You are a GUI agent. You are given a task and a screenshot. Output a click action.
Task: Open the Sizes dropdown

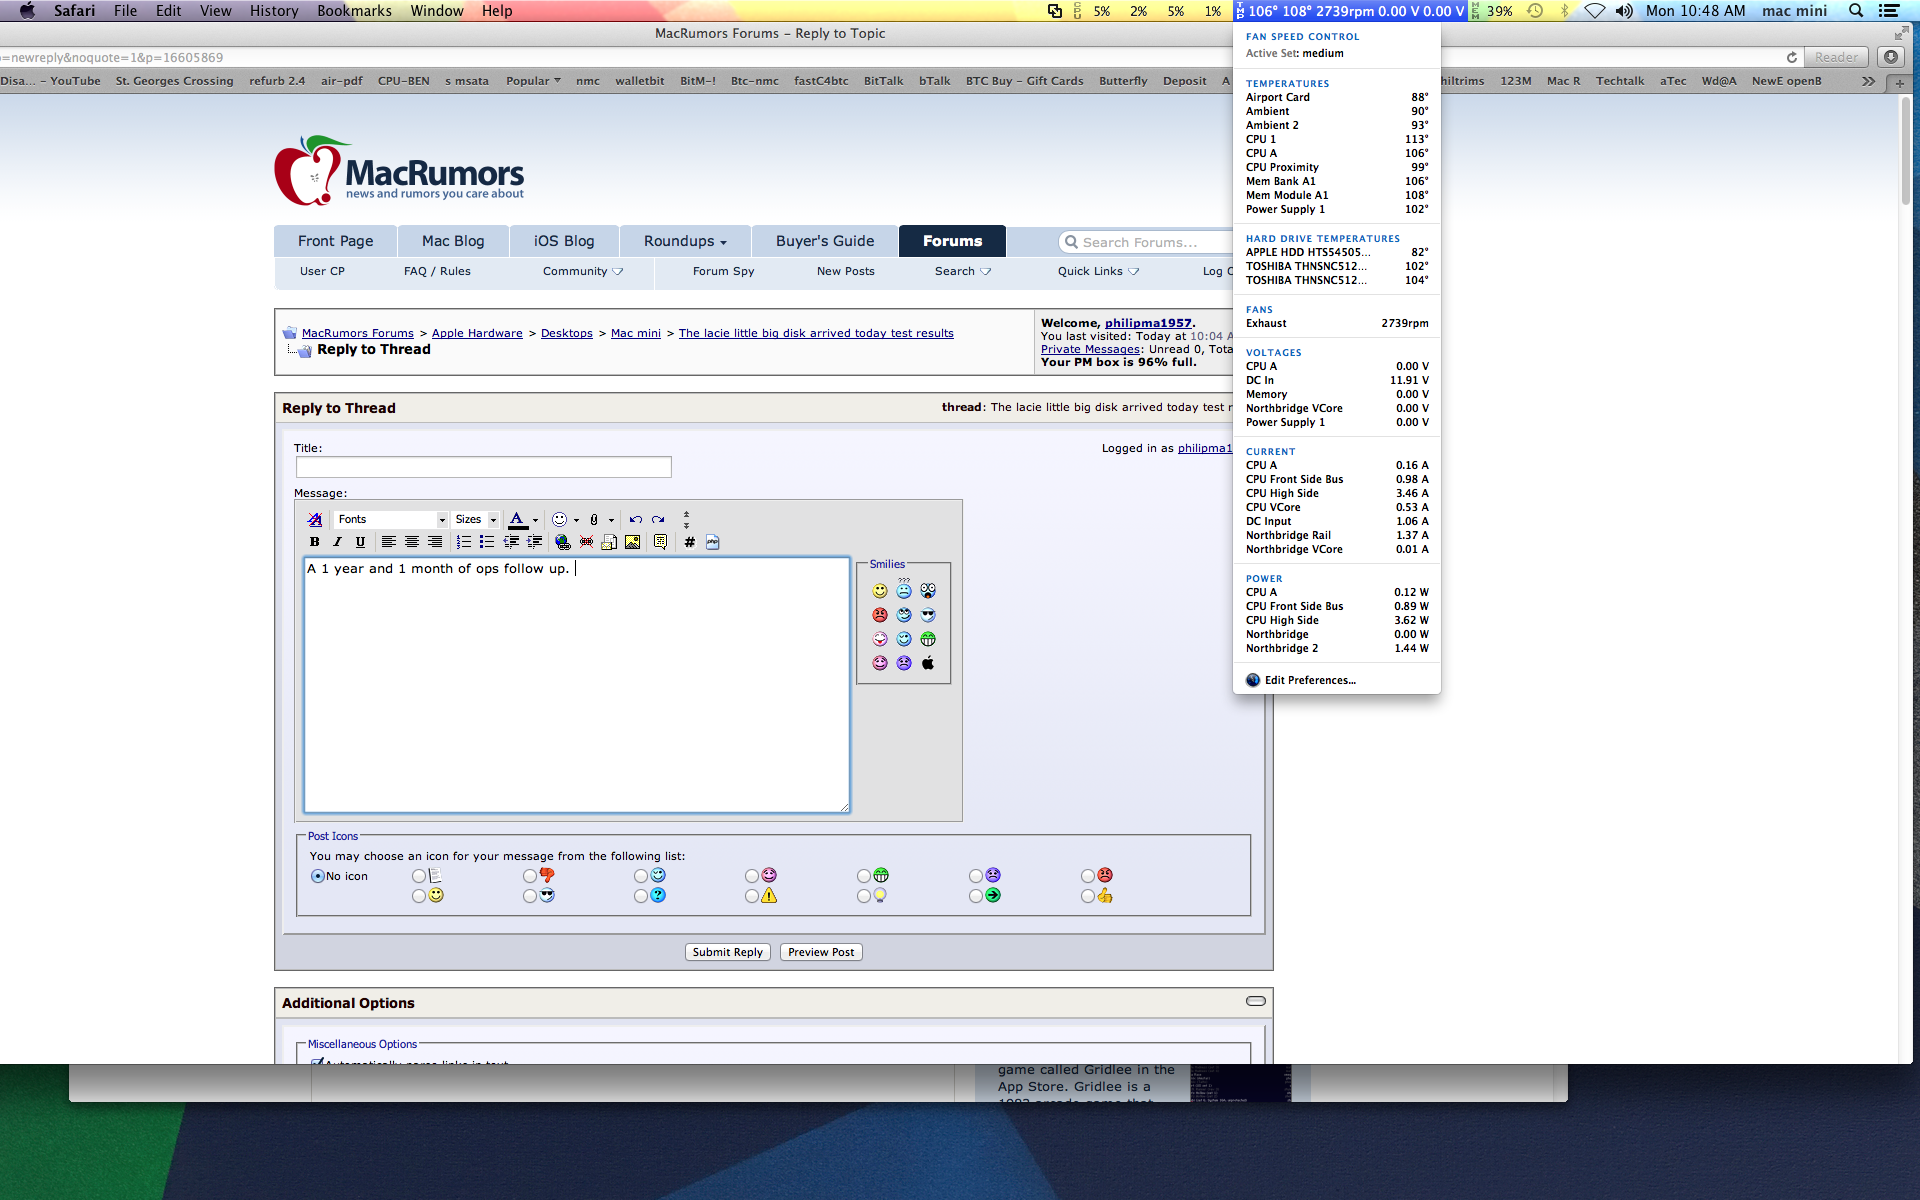click(476, 519)
